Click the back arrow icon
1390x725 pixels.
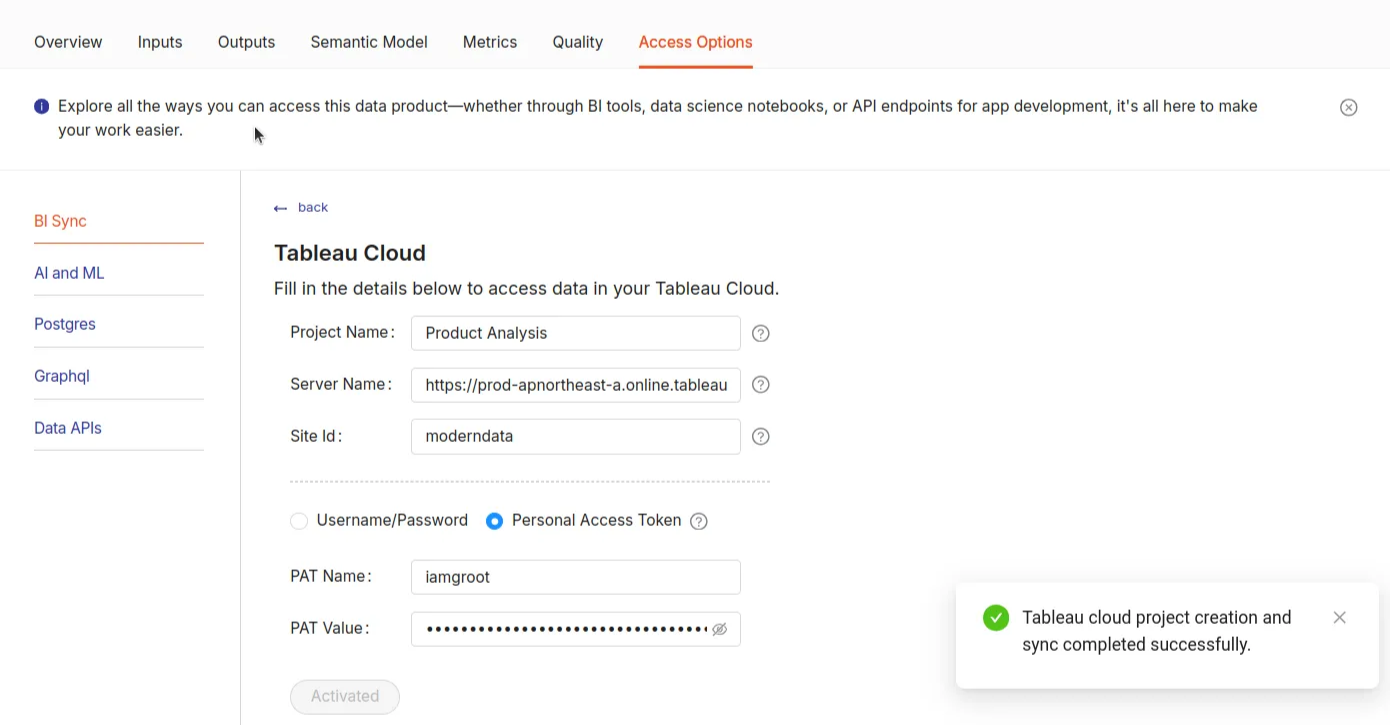280,208
